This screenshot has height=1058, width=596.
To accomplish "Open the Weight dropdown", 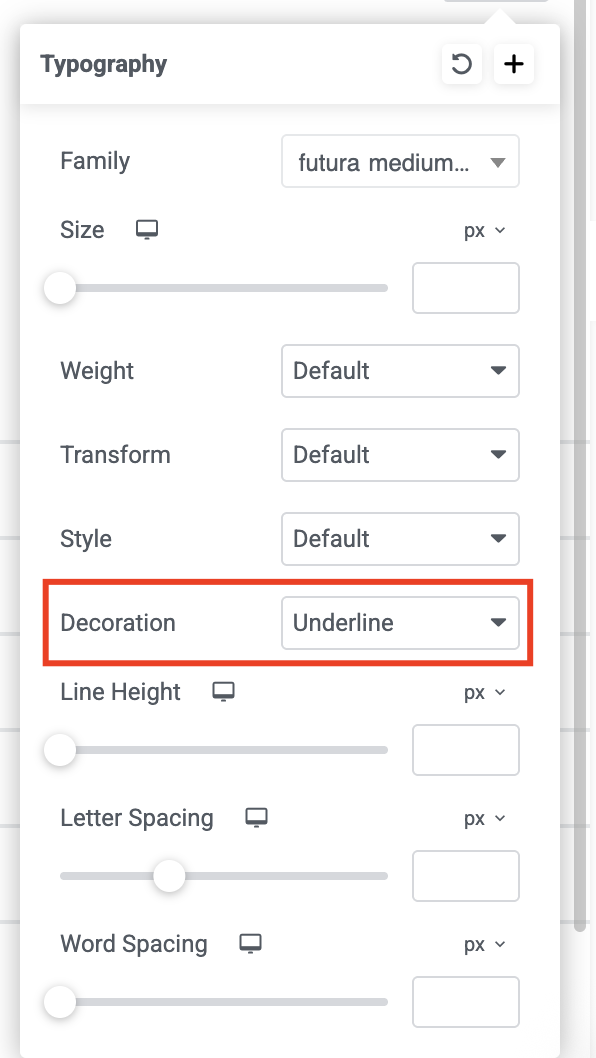I will tap(400, 370).
